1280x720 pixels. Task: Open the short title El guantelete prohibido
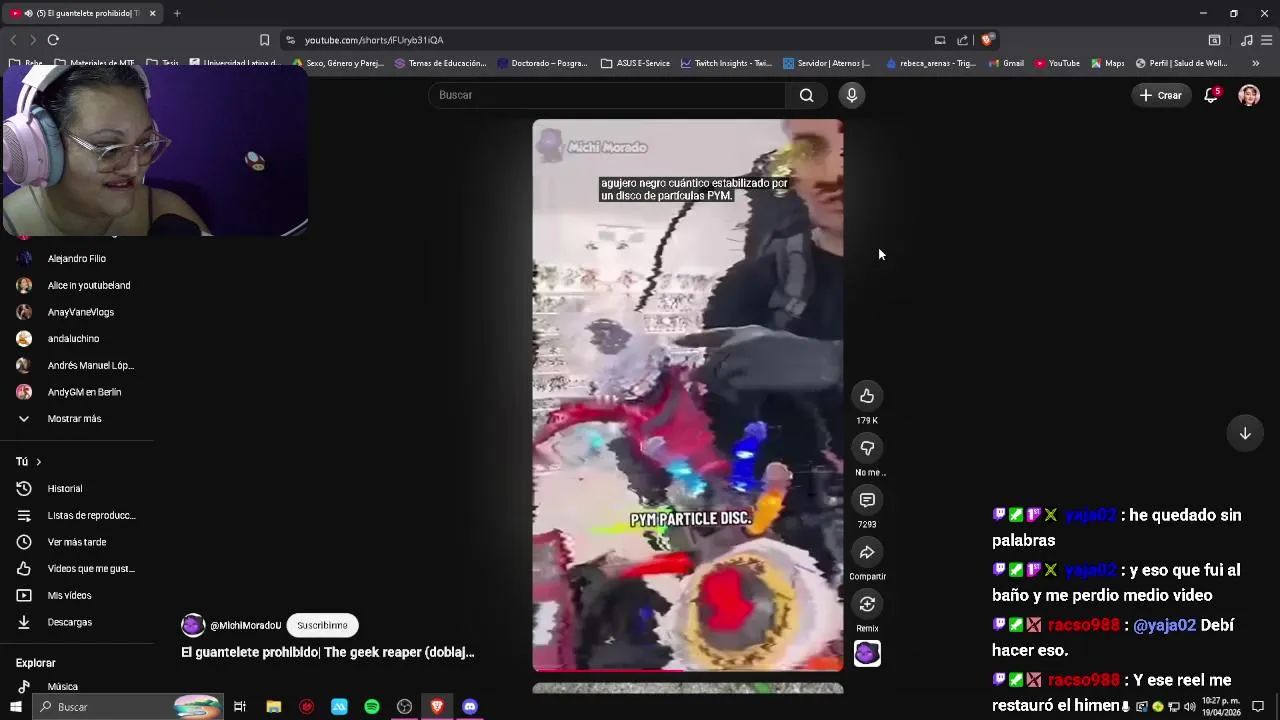328,652
